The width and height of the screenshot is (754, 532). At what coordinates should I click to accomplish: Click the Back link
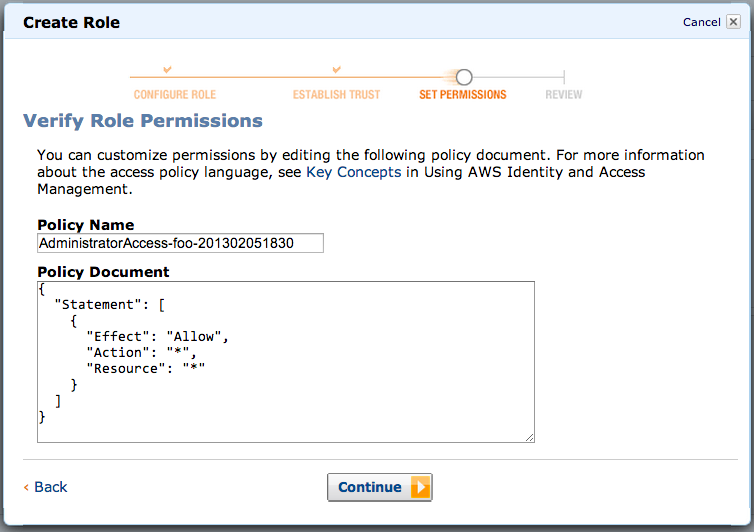point(50,487)
